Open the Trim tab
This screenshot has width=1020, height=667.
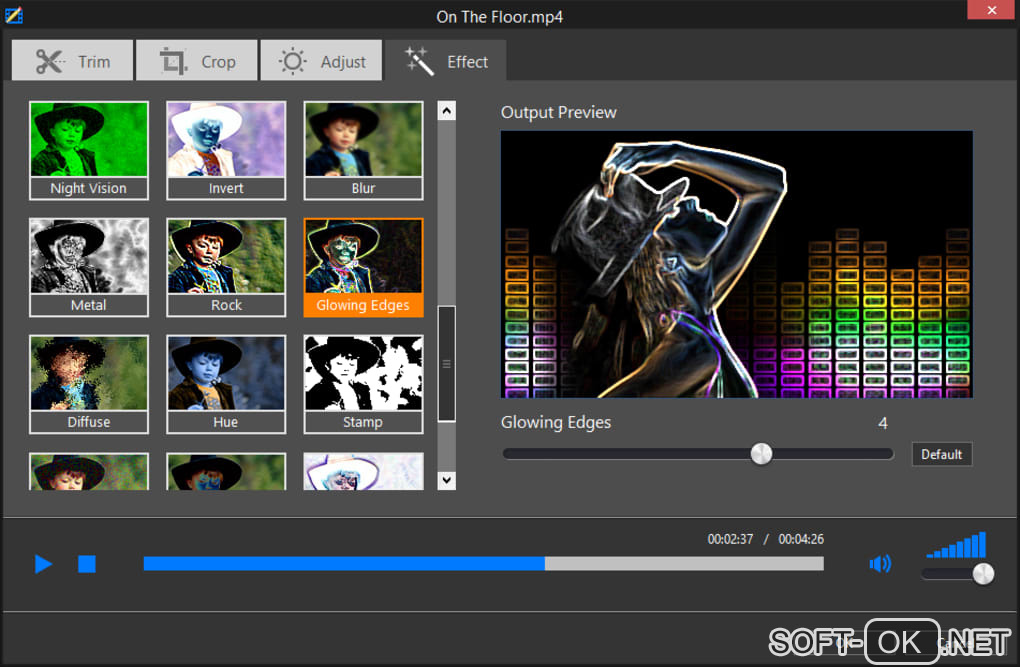pyautogui.click(x=72, y=61)
